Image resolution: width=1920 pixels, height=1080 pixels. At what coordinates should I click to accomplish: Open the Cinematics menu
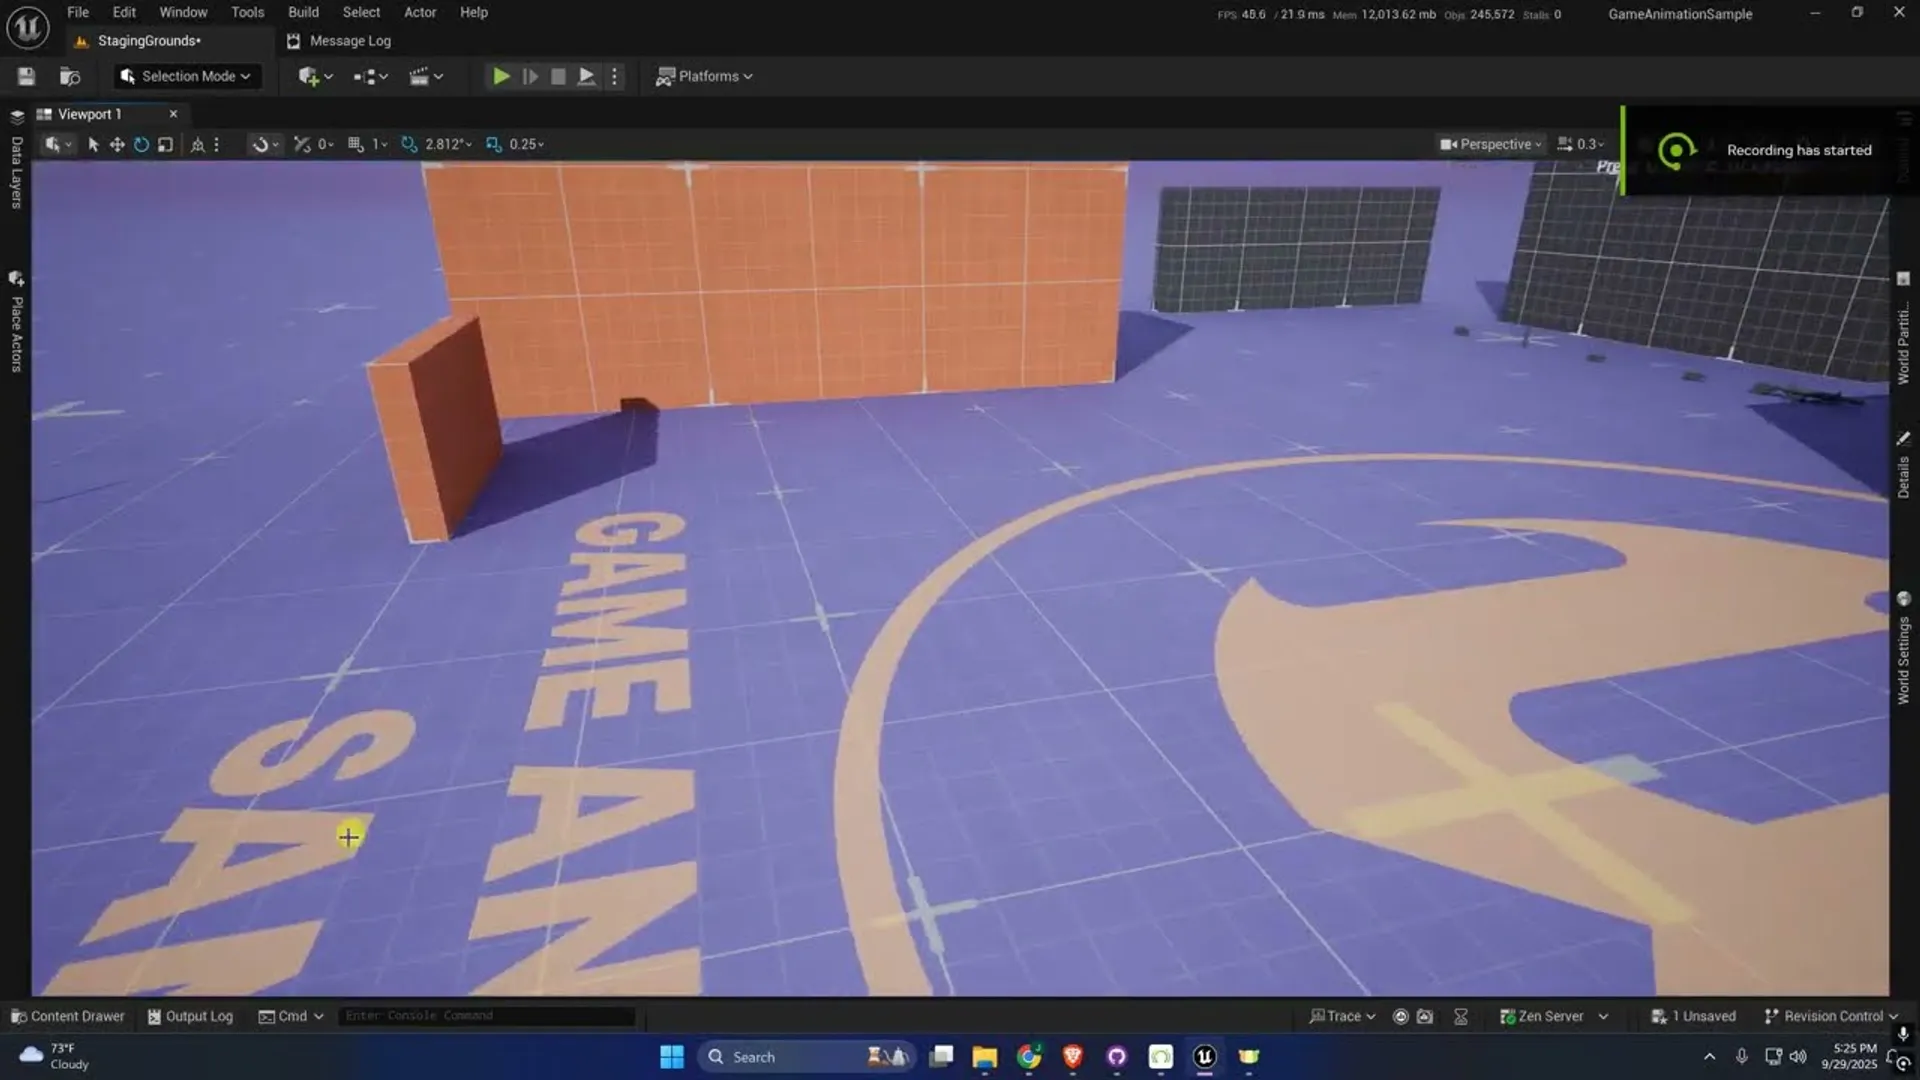click(424, 76)
